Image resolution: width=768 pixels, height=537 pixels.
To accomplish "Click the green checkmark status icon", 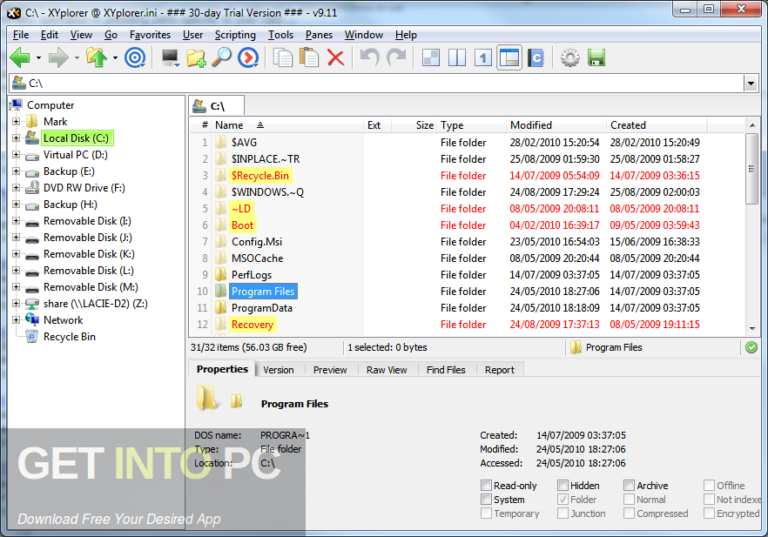I will pyautogui.click(x=751, y=347).
